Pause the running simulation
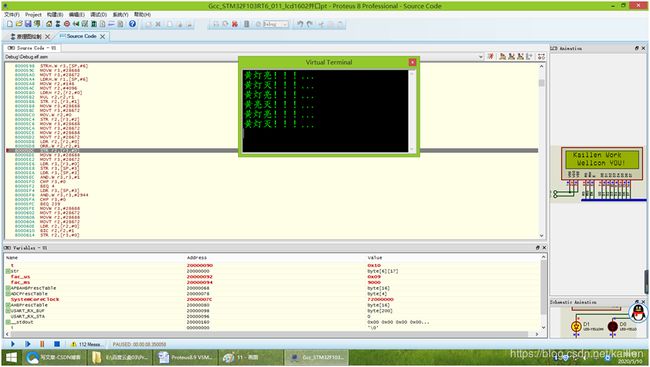 point(42,344)
